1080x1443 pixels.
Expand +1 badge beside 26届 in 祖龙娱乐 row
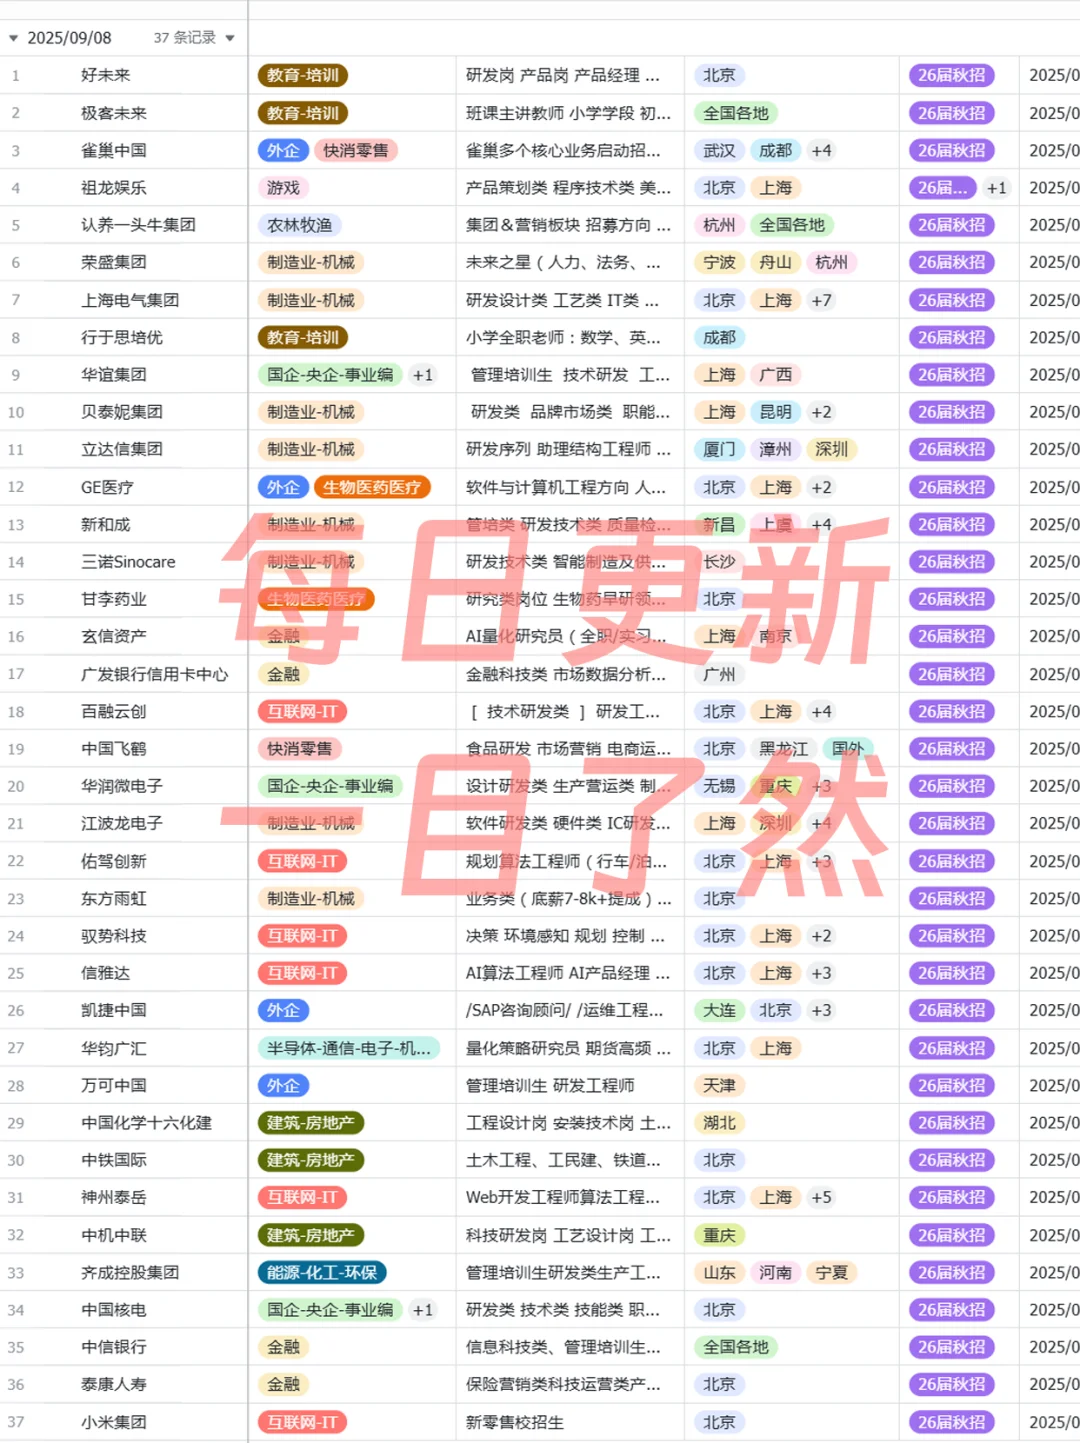tap(997, 188)
